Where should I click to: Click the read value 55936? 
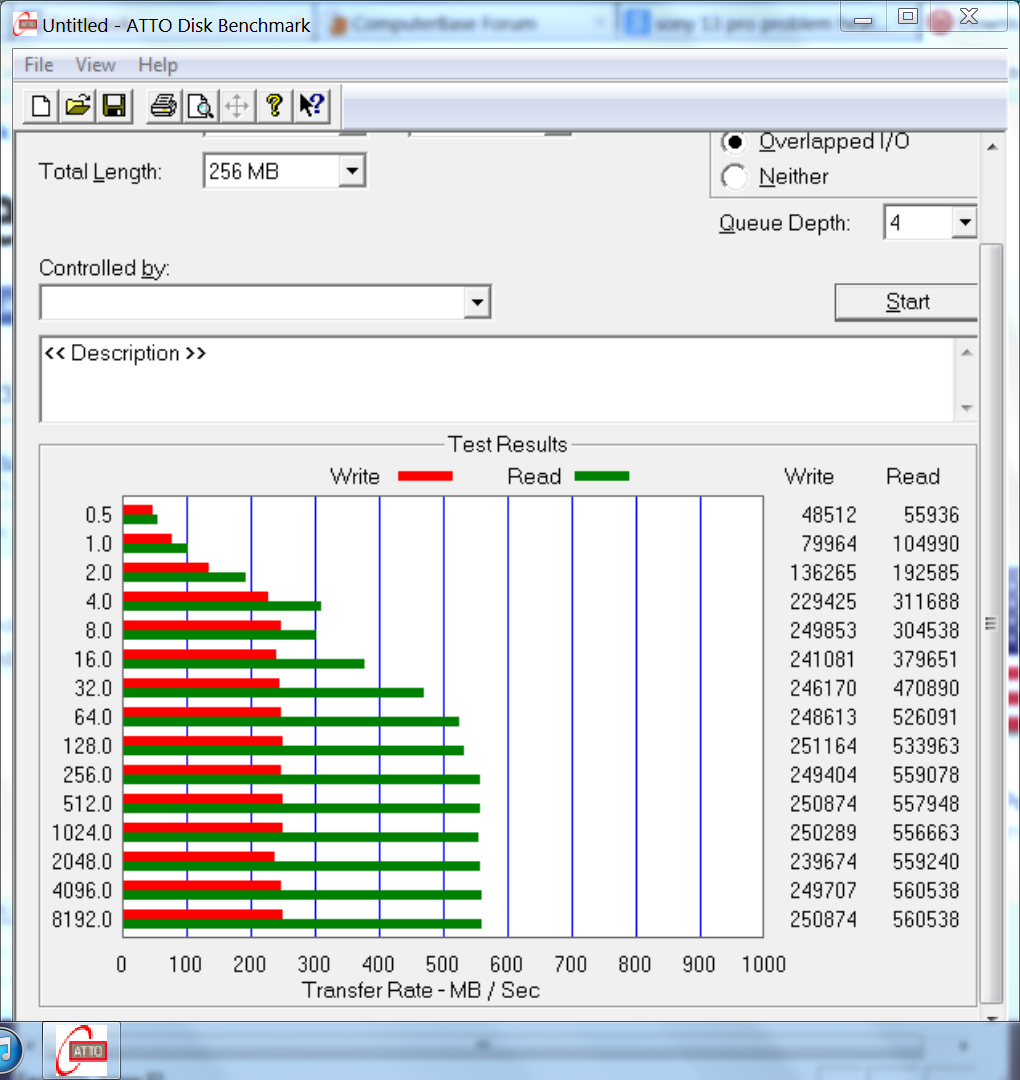click(x=931, y=515)
